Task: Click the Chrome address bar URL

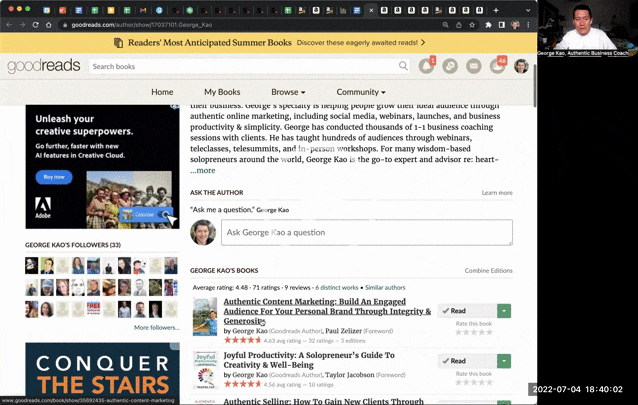Action: pos(142,25)
